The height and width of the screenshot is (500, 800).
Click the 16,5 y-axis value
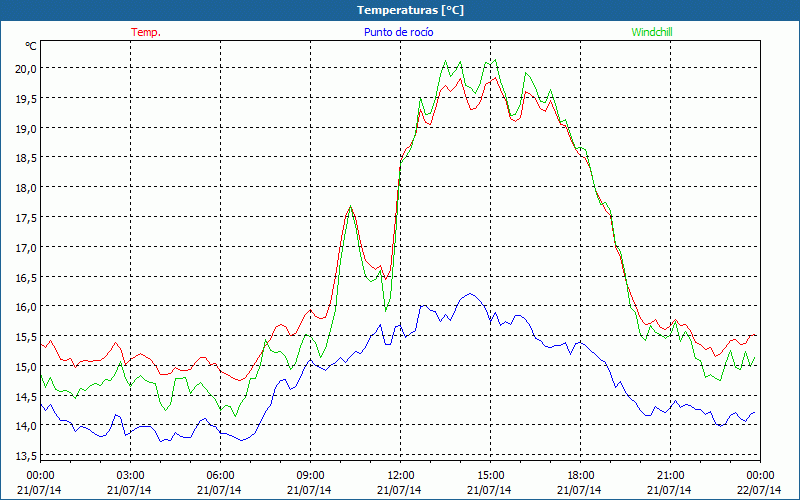coord(27,277)
